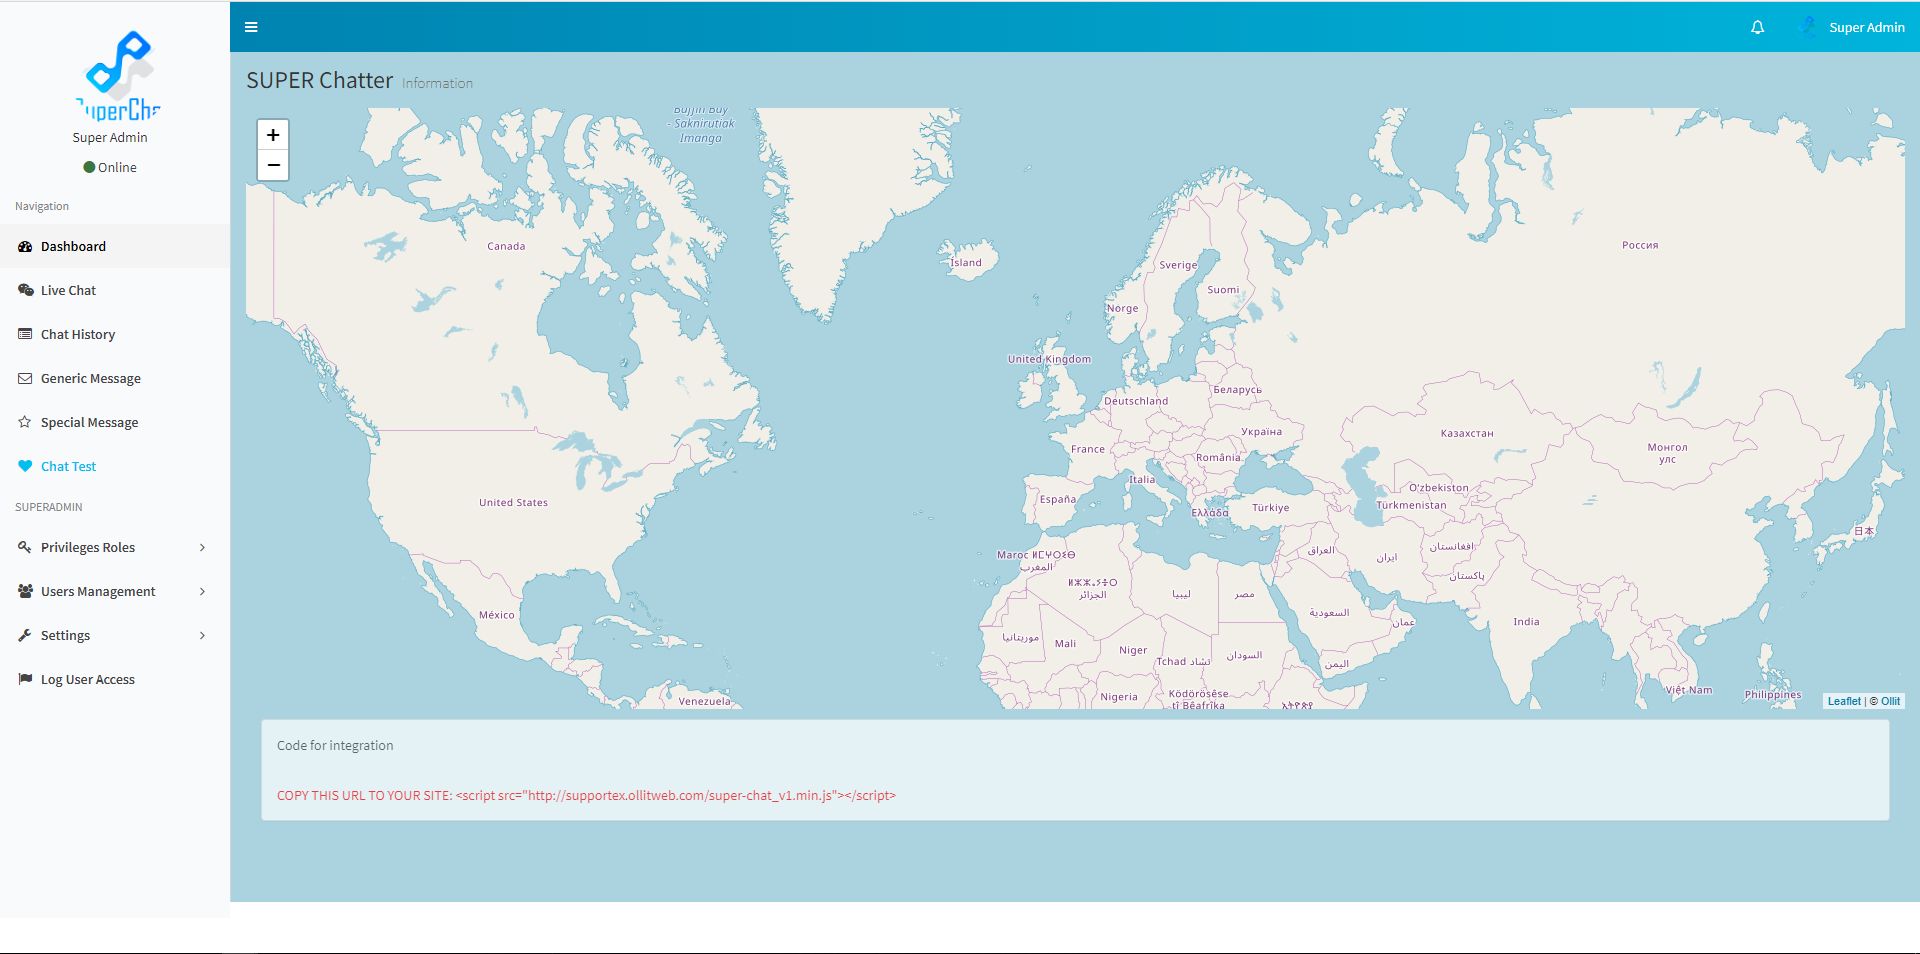This screenshot has height=954, width=1920.
Task: Click the Generic Message envelope icon
Action: (25, 378)
